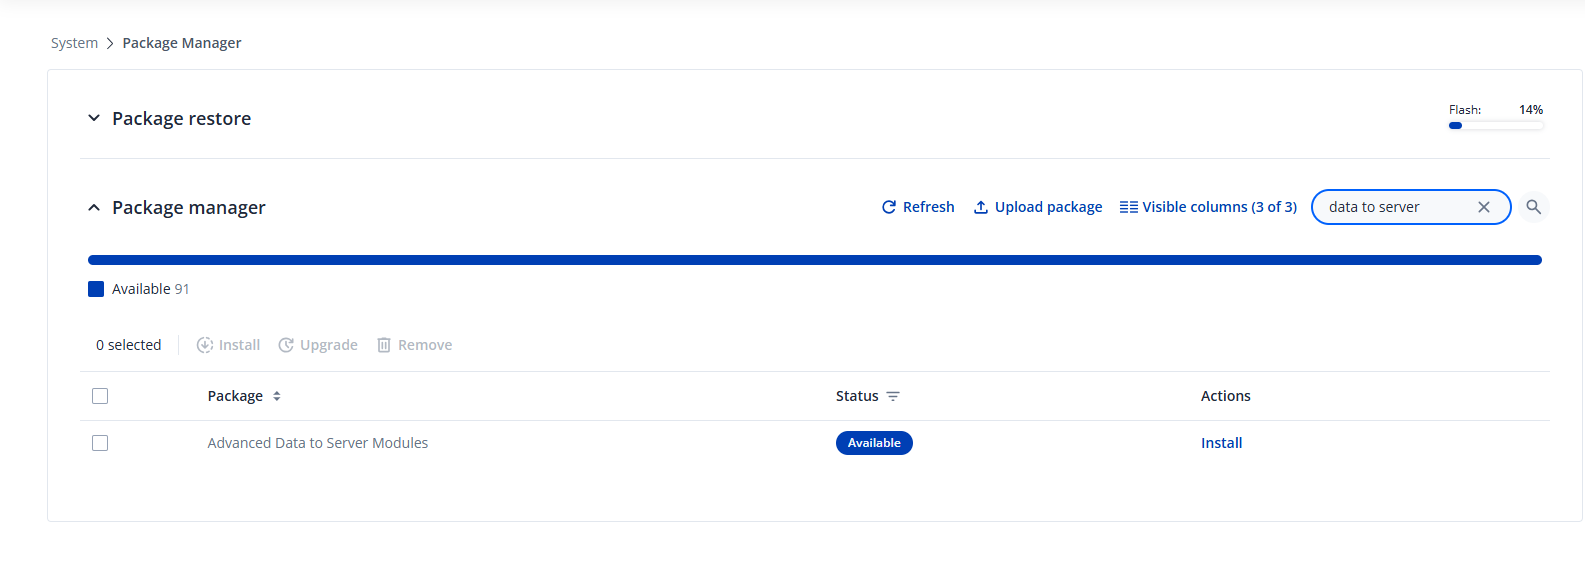Click in the package search field
Image resolution: width=1585 pixels, height=562 pixels.
click(1395, 207)
